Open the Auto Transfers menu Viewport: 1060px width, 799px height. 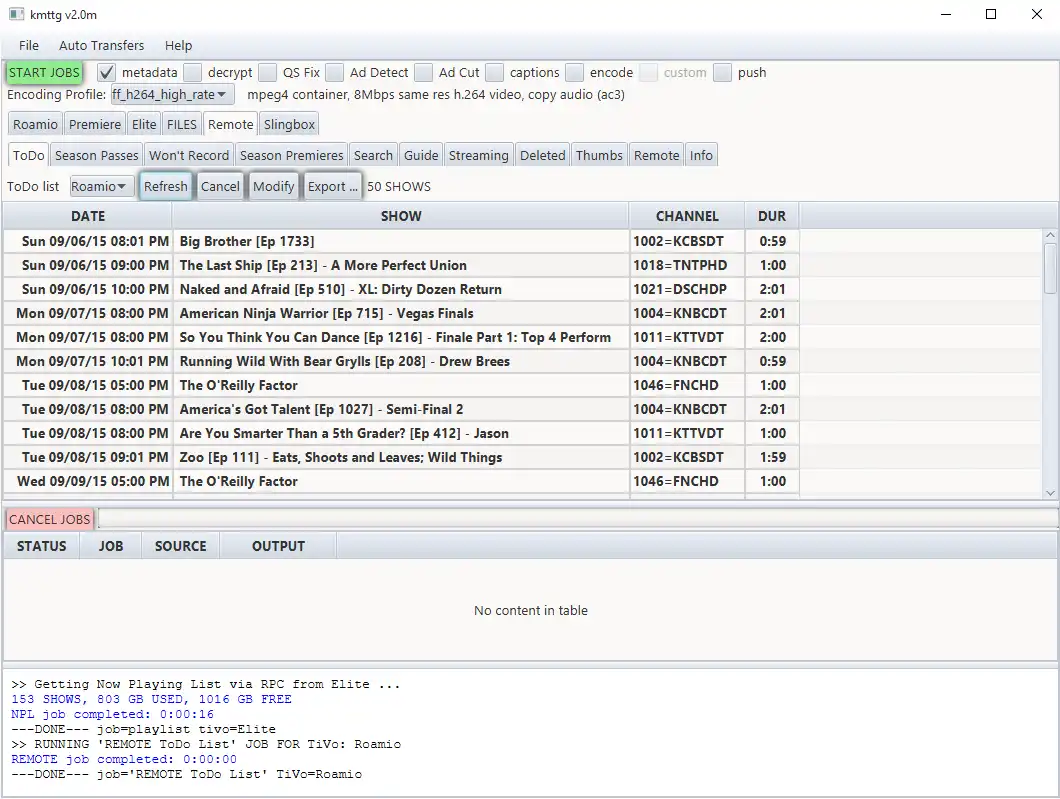pyautogui.click(x=101, y=46)
